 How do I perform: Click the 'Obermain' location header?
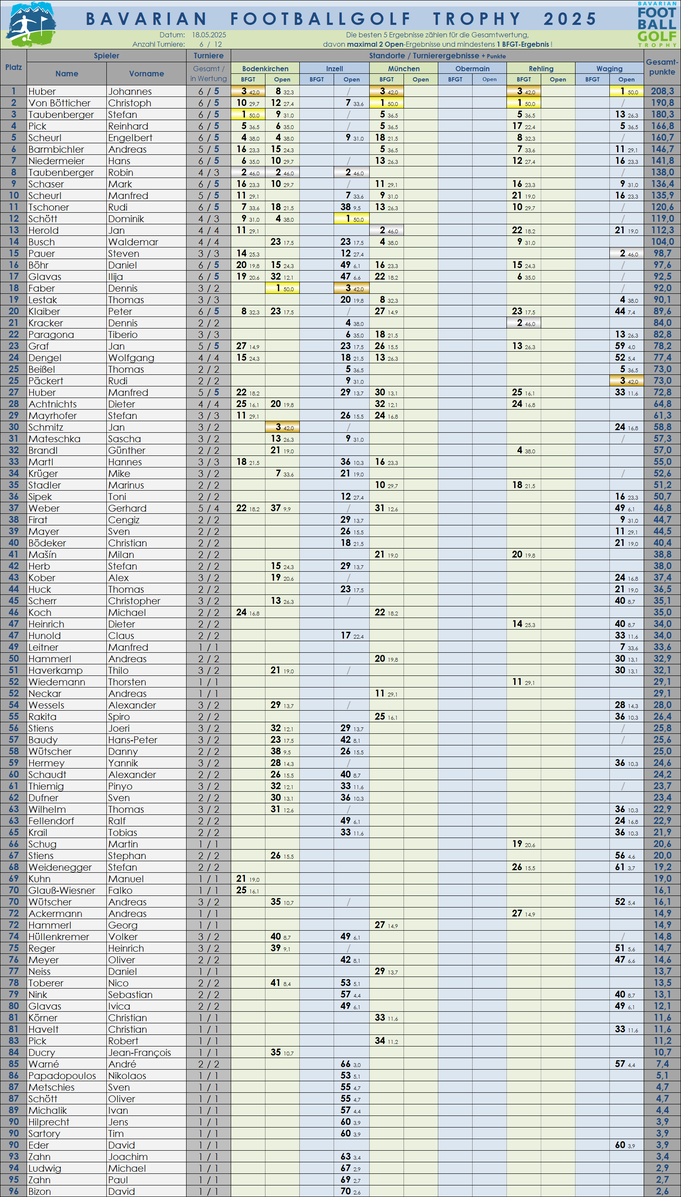click(472, 68)
